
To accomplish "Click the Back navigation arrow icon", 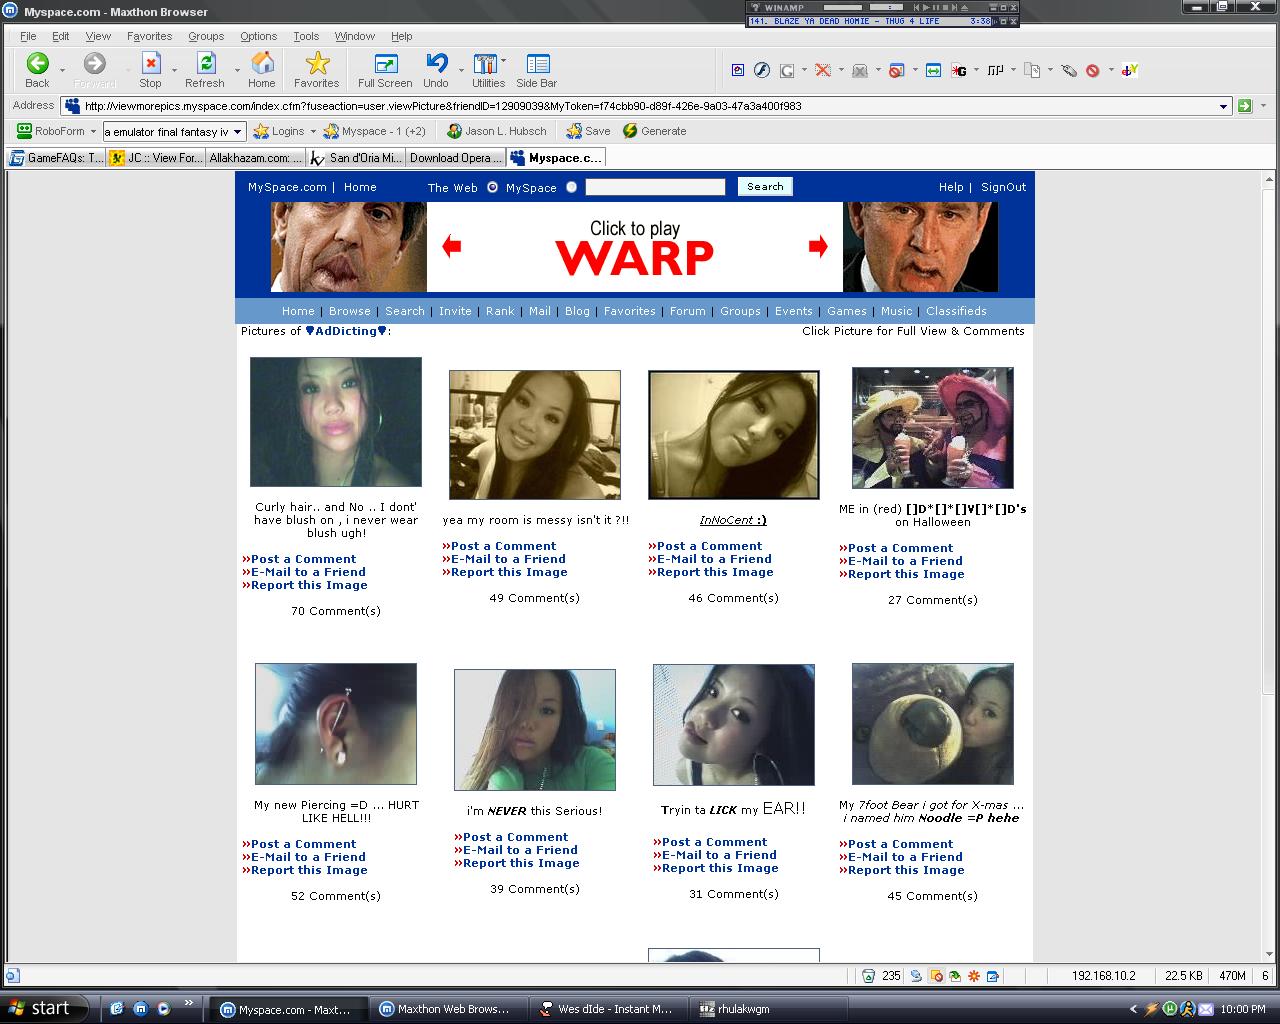I will click(37, 65).
